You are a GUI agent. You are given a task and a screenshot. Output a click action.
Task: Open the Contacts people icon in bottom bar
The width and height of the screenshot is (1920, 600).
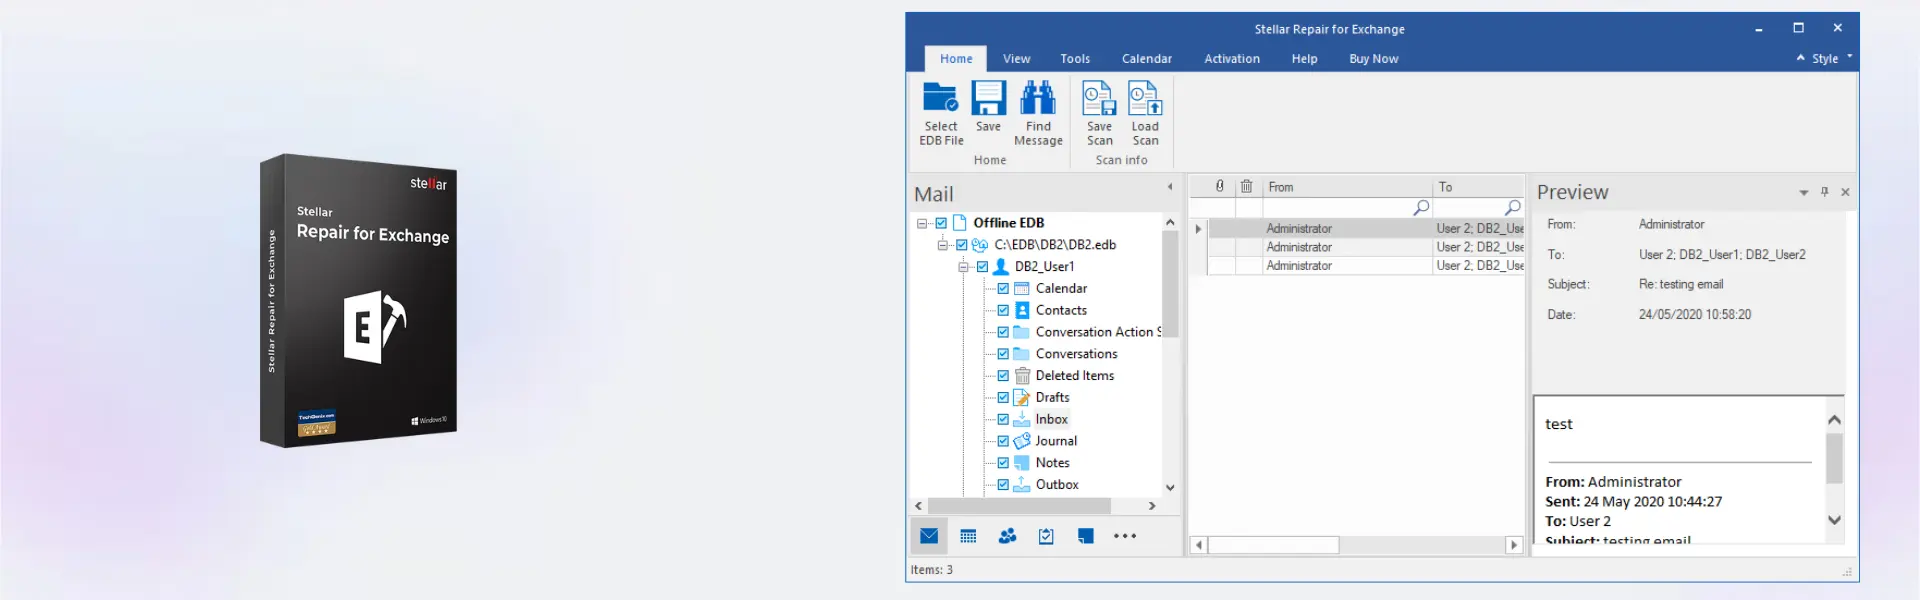point(1007,536)
